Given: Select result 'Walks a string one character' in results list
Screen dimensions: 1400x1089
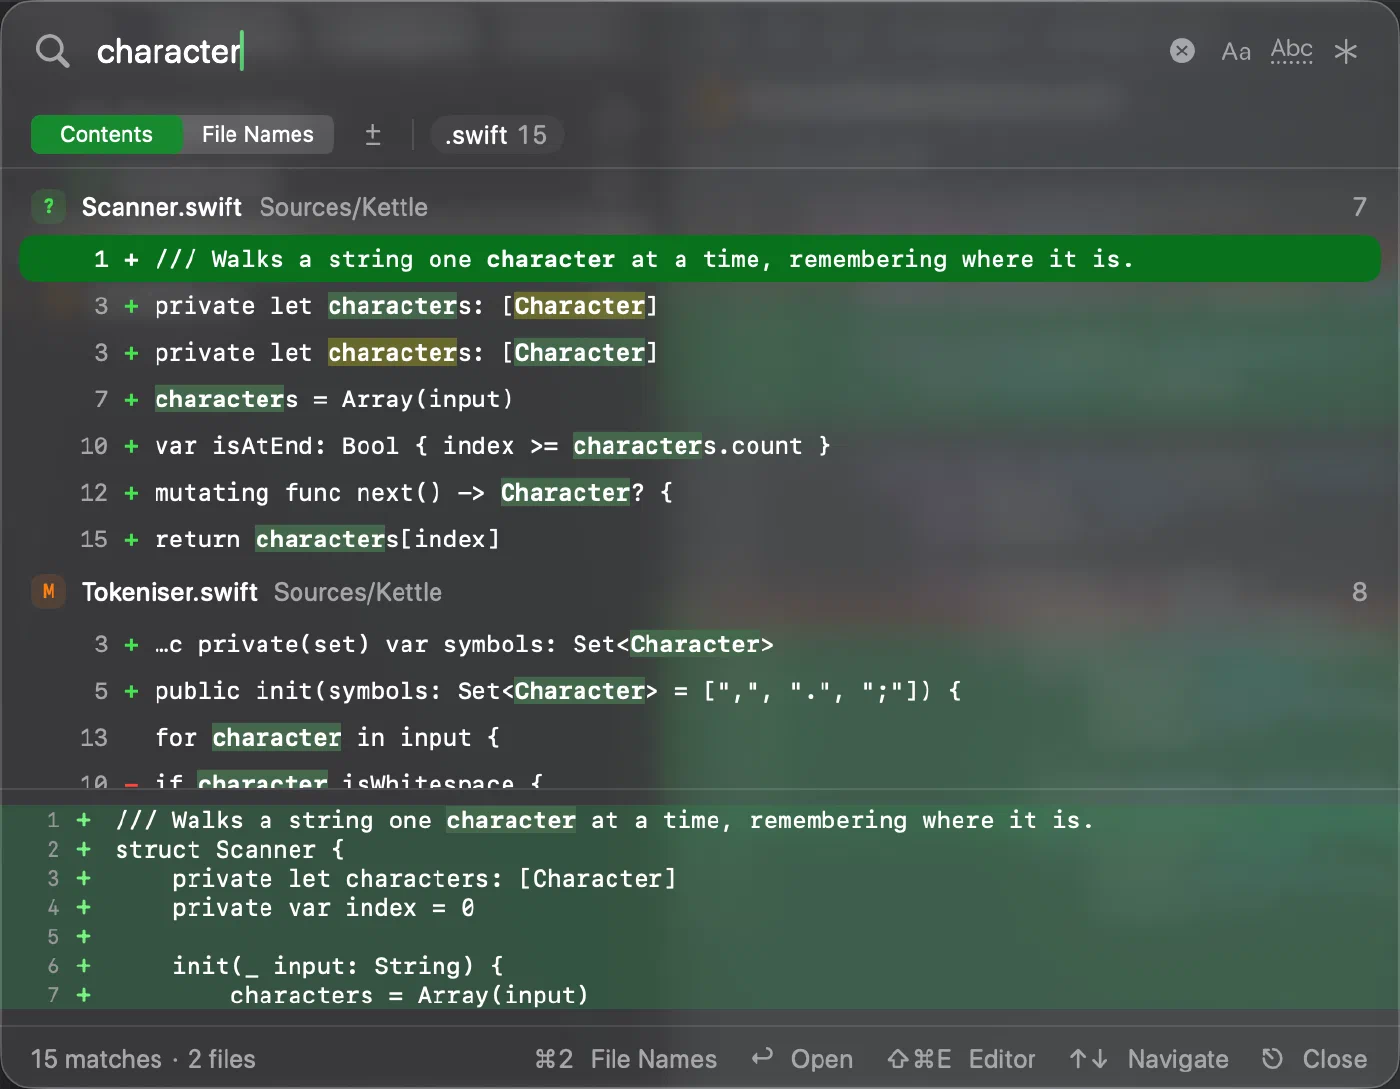Looking at the screenshot, I should (700, 259).
